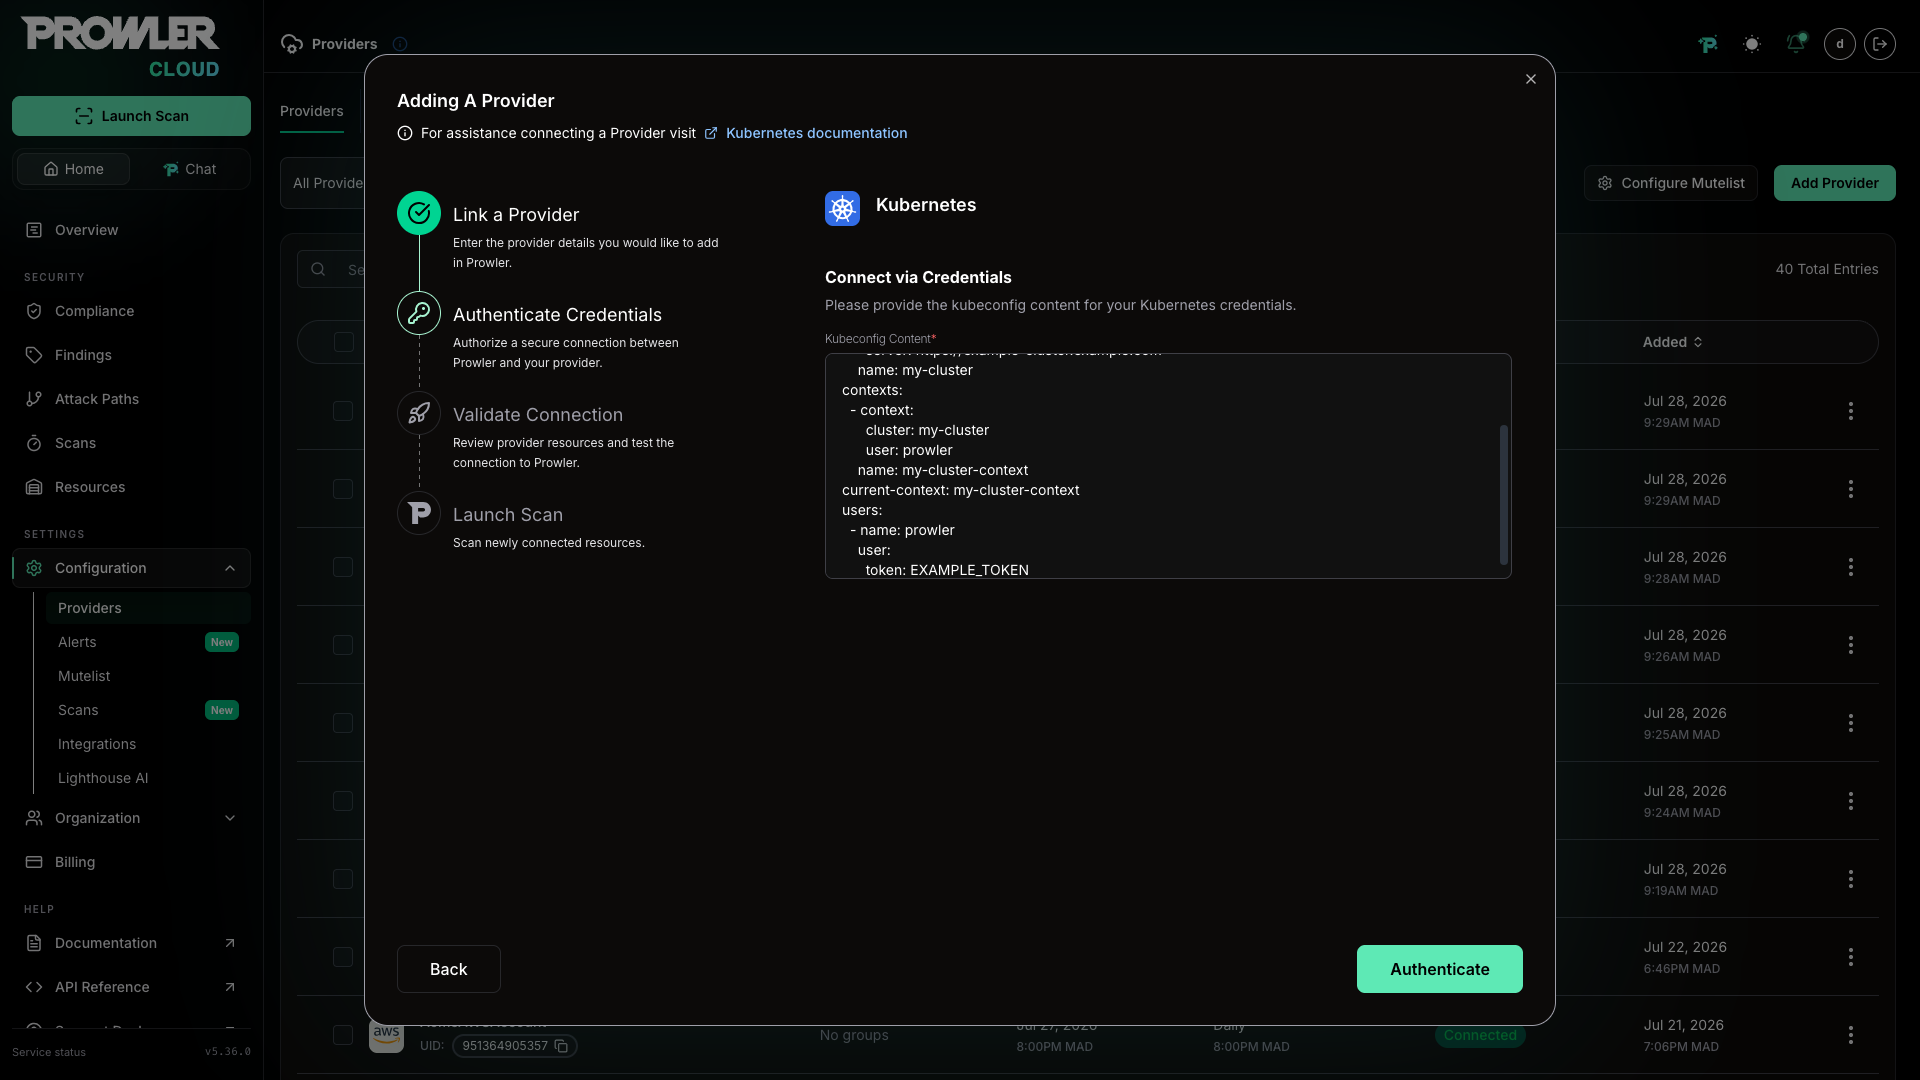Tick the checkbox for the 9:28AM row

coord(343,567)
